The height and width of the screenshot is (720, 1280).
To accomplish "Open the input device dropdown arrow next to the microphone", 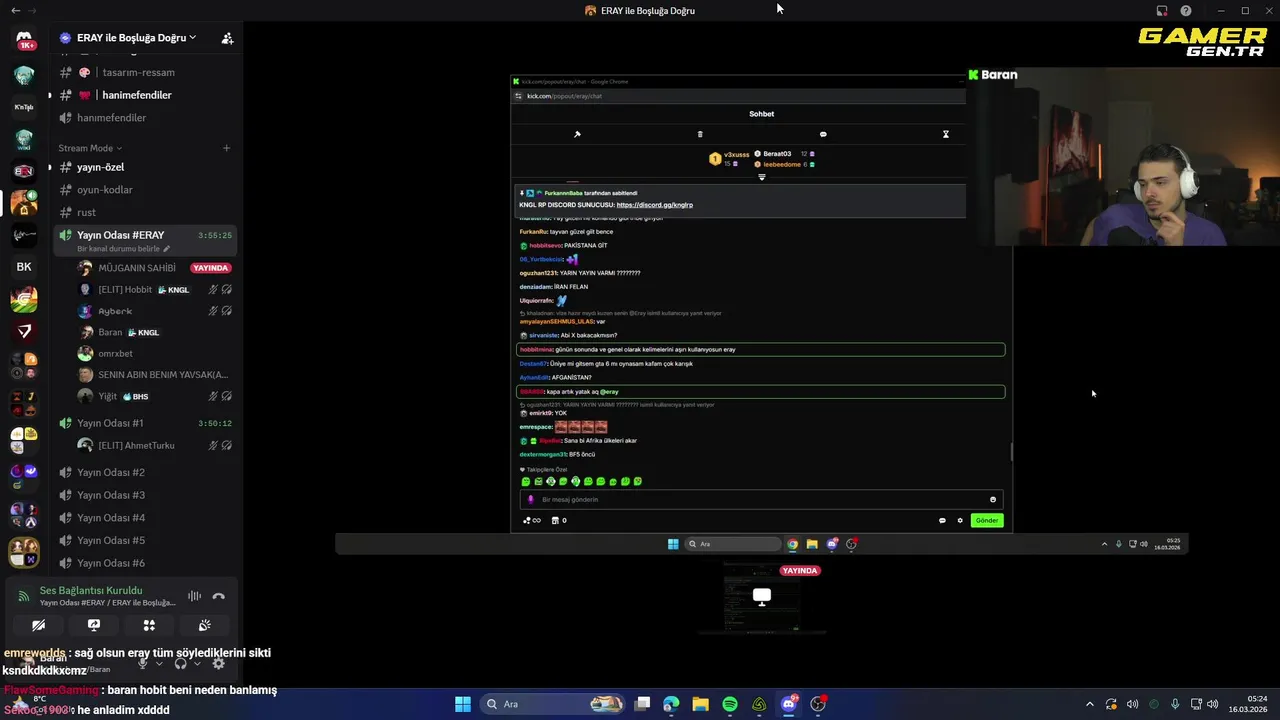I will 159,663.
